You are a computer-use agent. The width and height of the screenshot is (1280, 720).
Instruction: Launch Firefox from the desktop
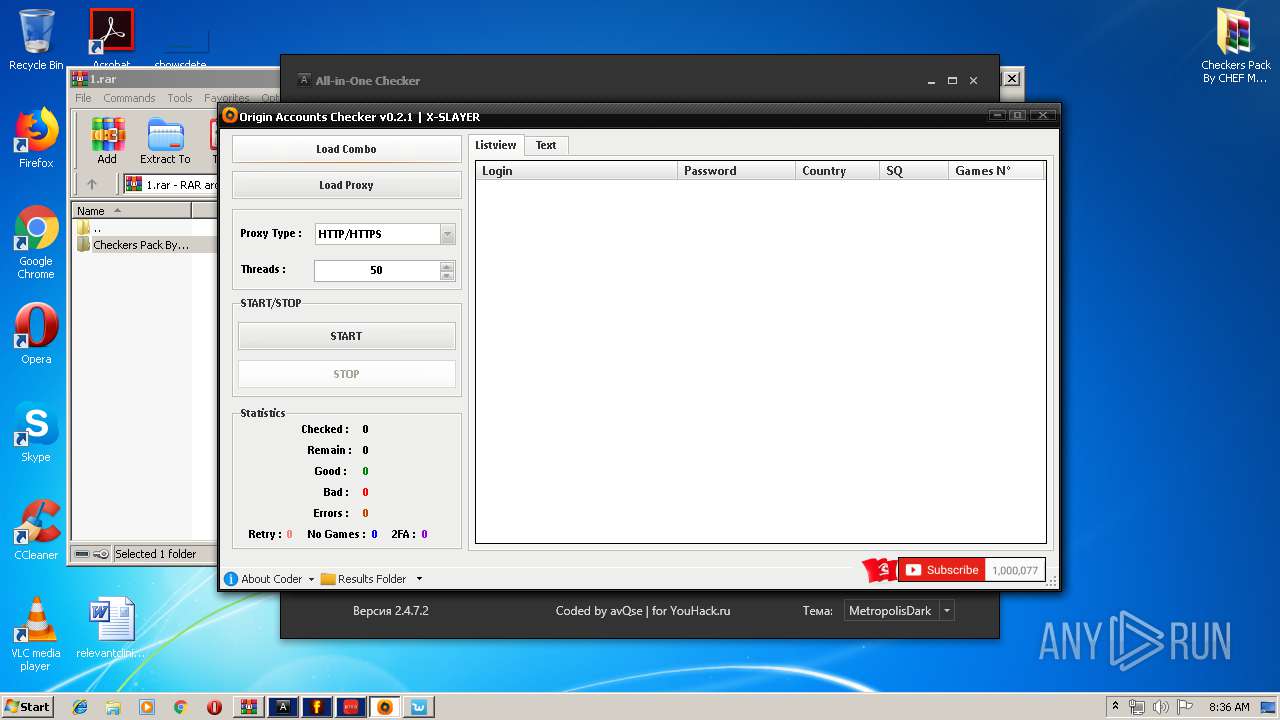(x=36, y=138)
